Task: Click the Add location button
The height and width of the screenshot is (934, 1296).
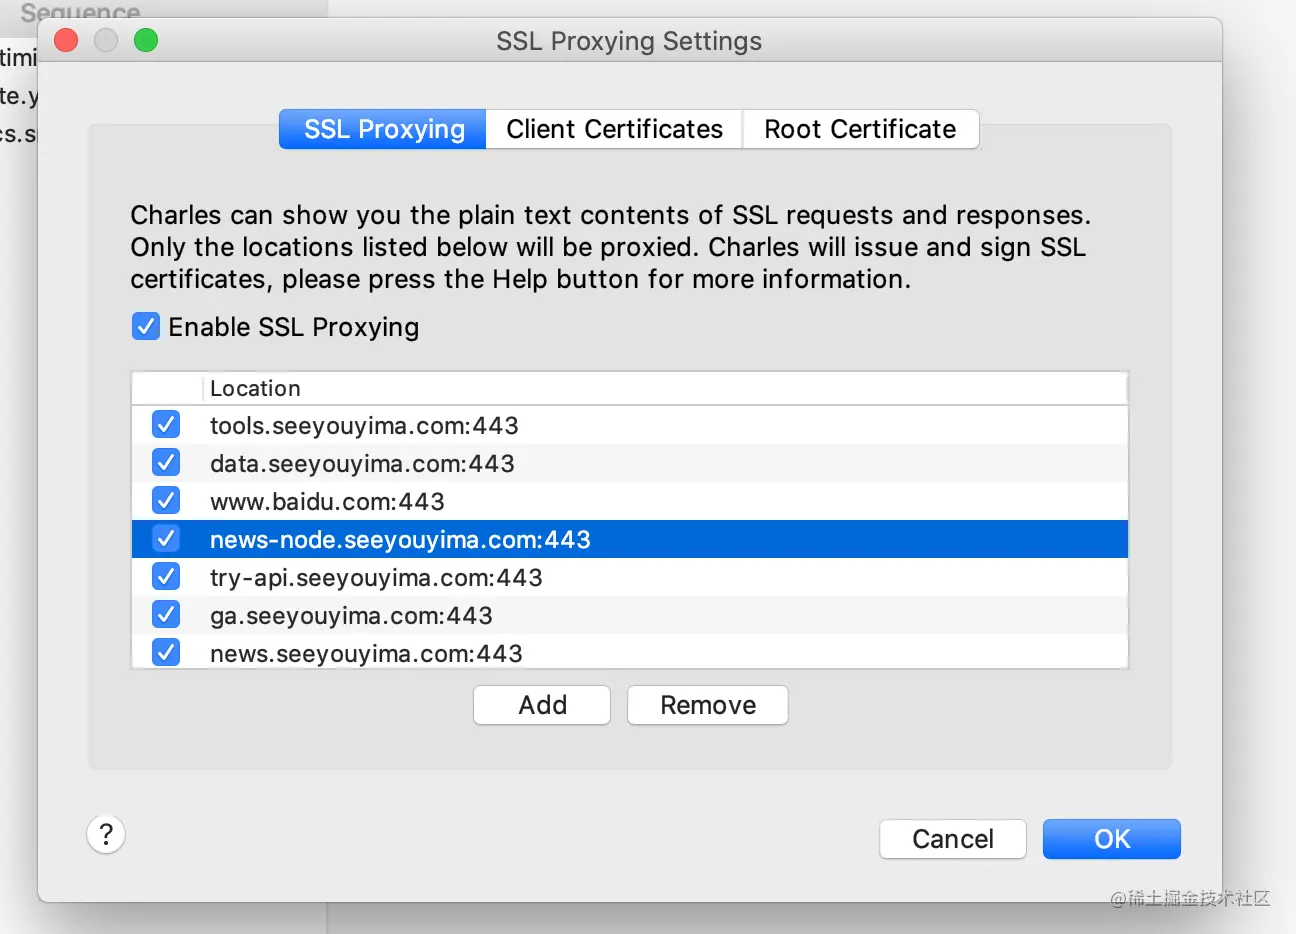Action: click(x=542, y=705)
